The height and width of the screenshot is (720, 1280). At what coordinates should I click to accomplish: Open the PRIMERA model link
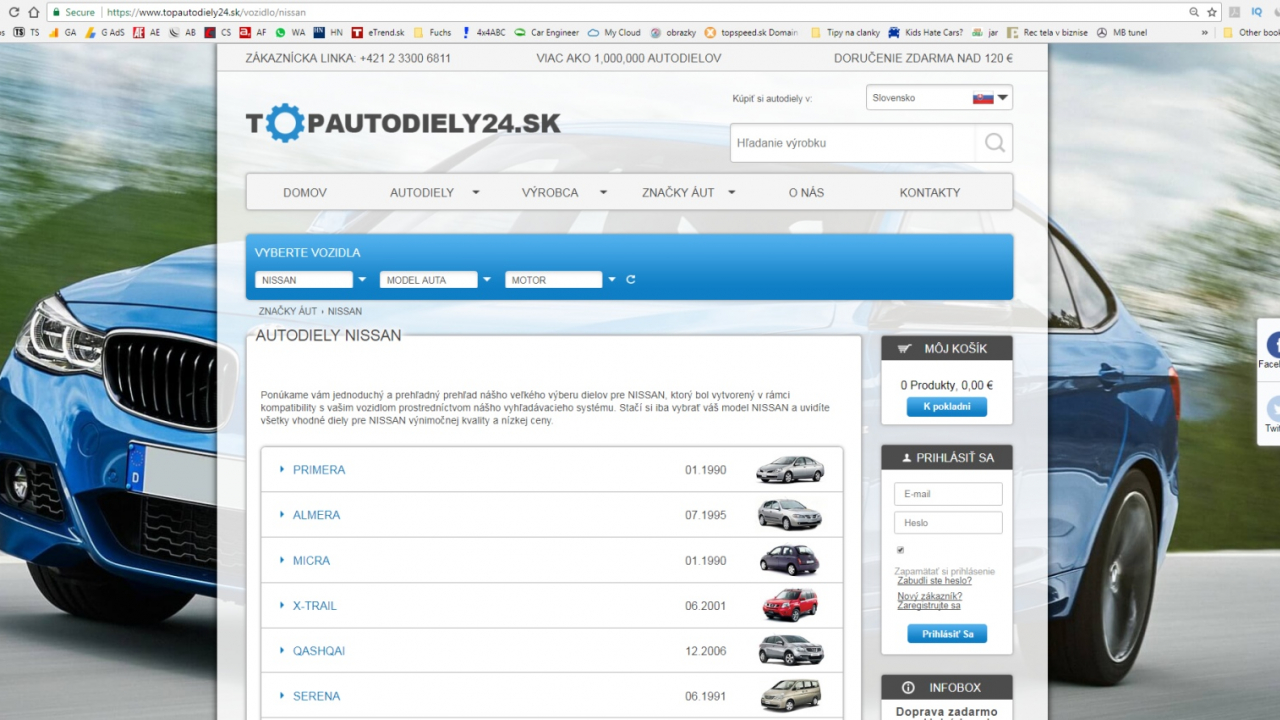pos(319,470)
